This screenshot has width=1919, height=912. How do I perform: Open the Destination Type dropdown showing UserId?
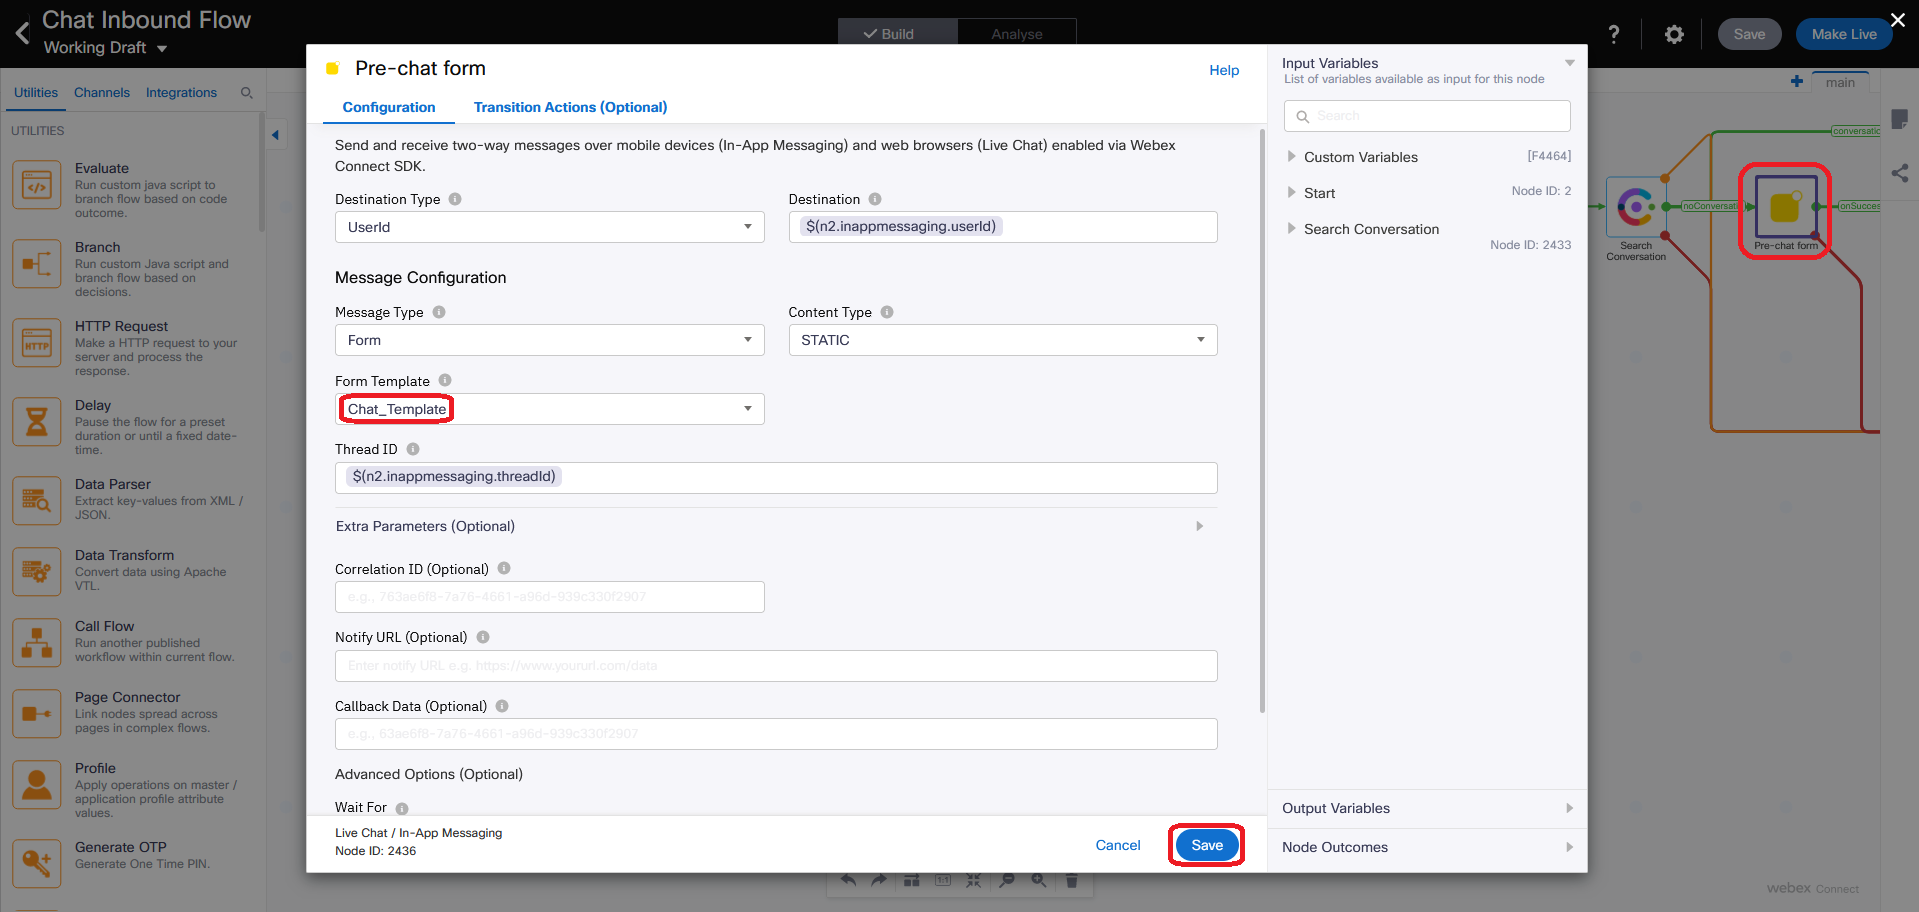click(549, 227)
